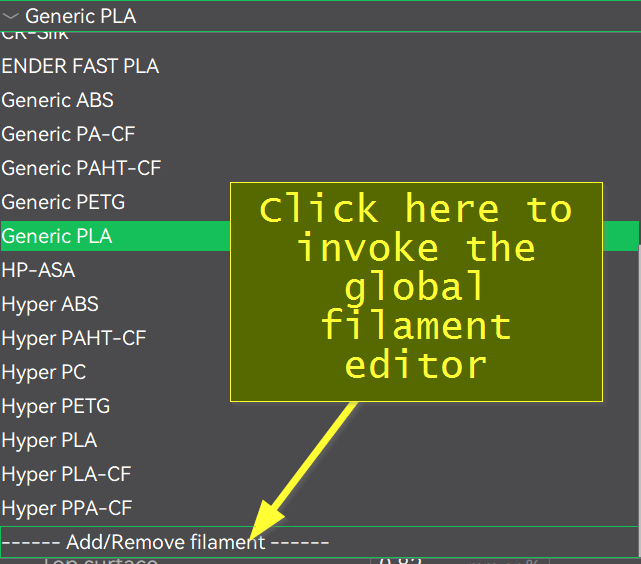Viewport: 641px width, 564px height.
Task: Select HP-ASA filament
Action: click(x=38, y=270)
